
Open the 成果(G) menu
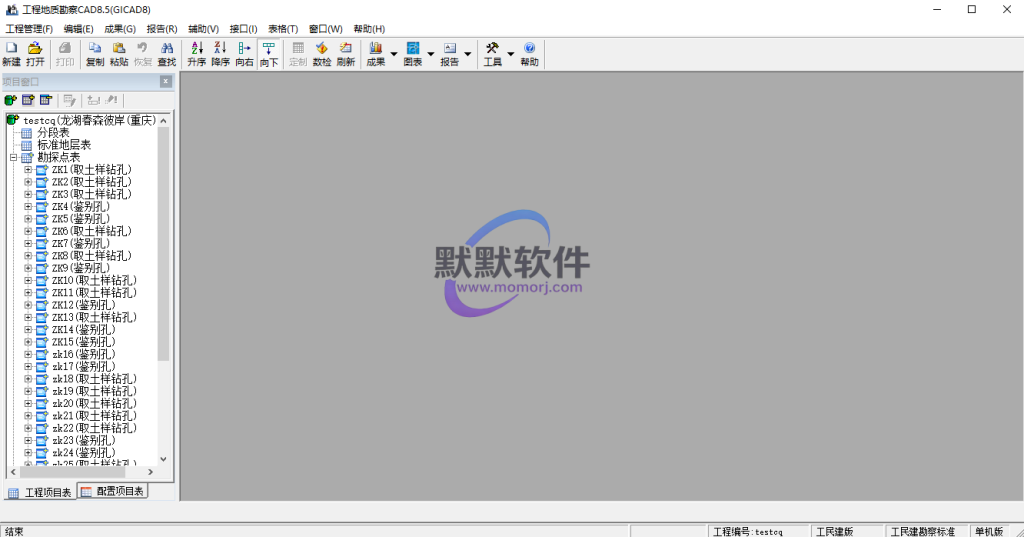(x=120, y=29)
